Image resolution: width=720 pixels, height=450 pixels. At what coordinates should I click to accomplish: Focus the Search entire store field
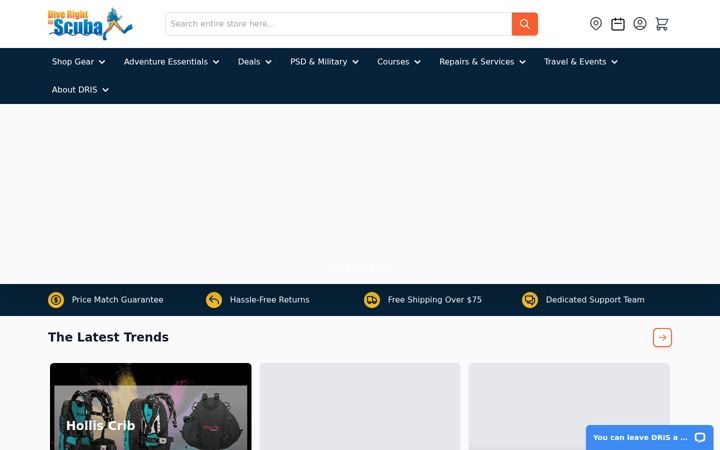click(x=338, y=24)
